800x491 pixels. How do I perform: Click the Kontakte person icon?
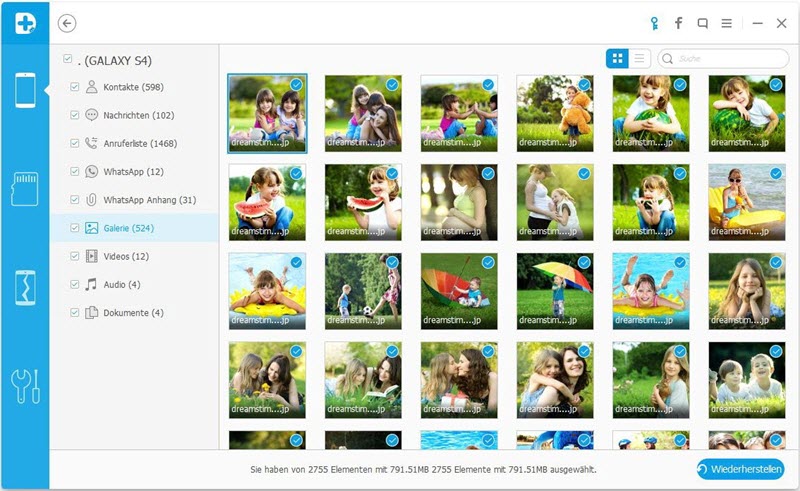(91, 87)
